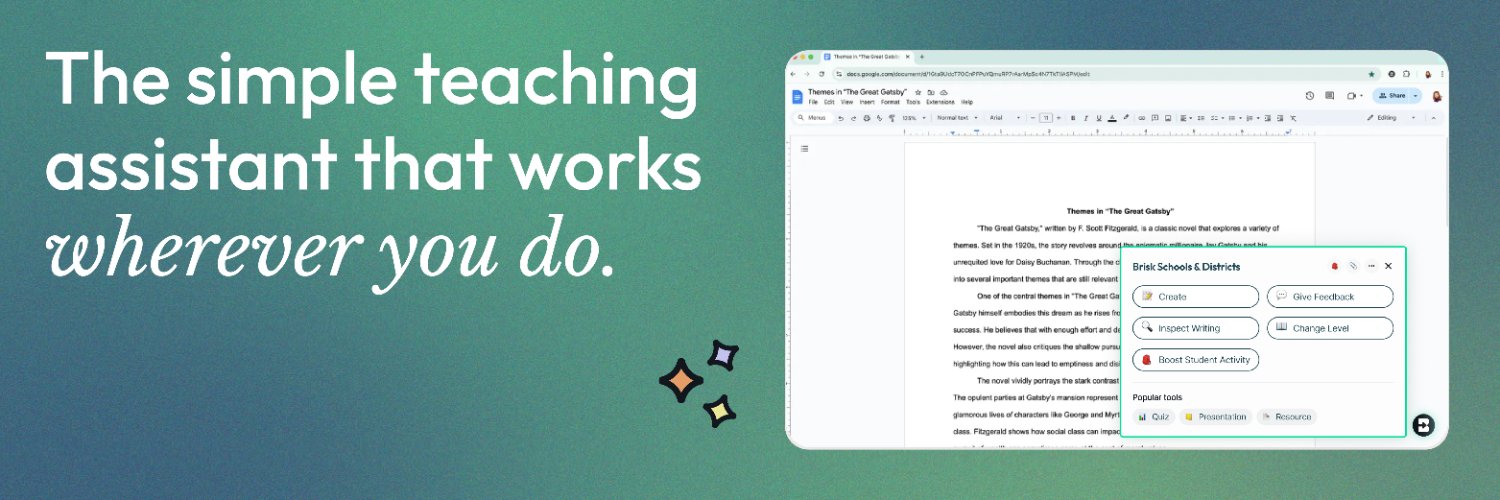Toggle bold formatting
Screen dimensions: 1500x500
point(1073,118)
